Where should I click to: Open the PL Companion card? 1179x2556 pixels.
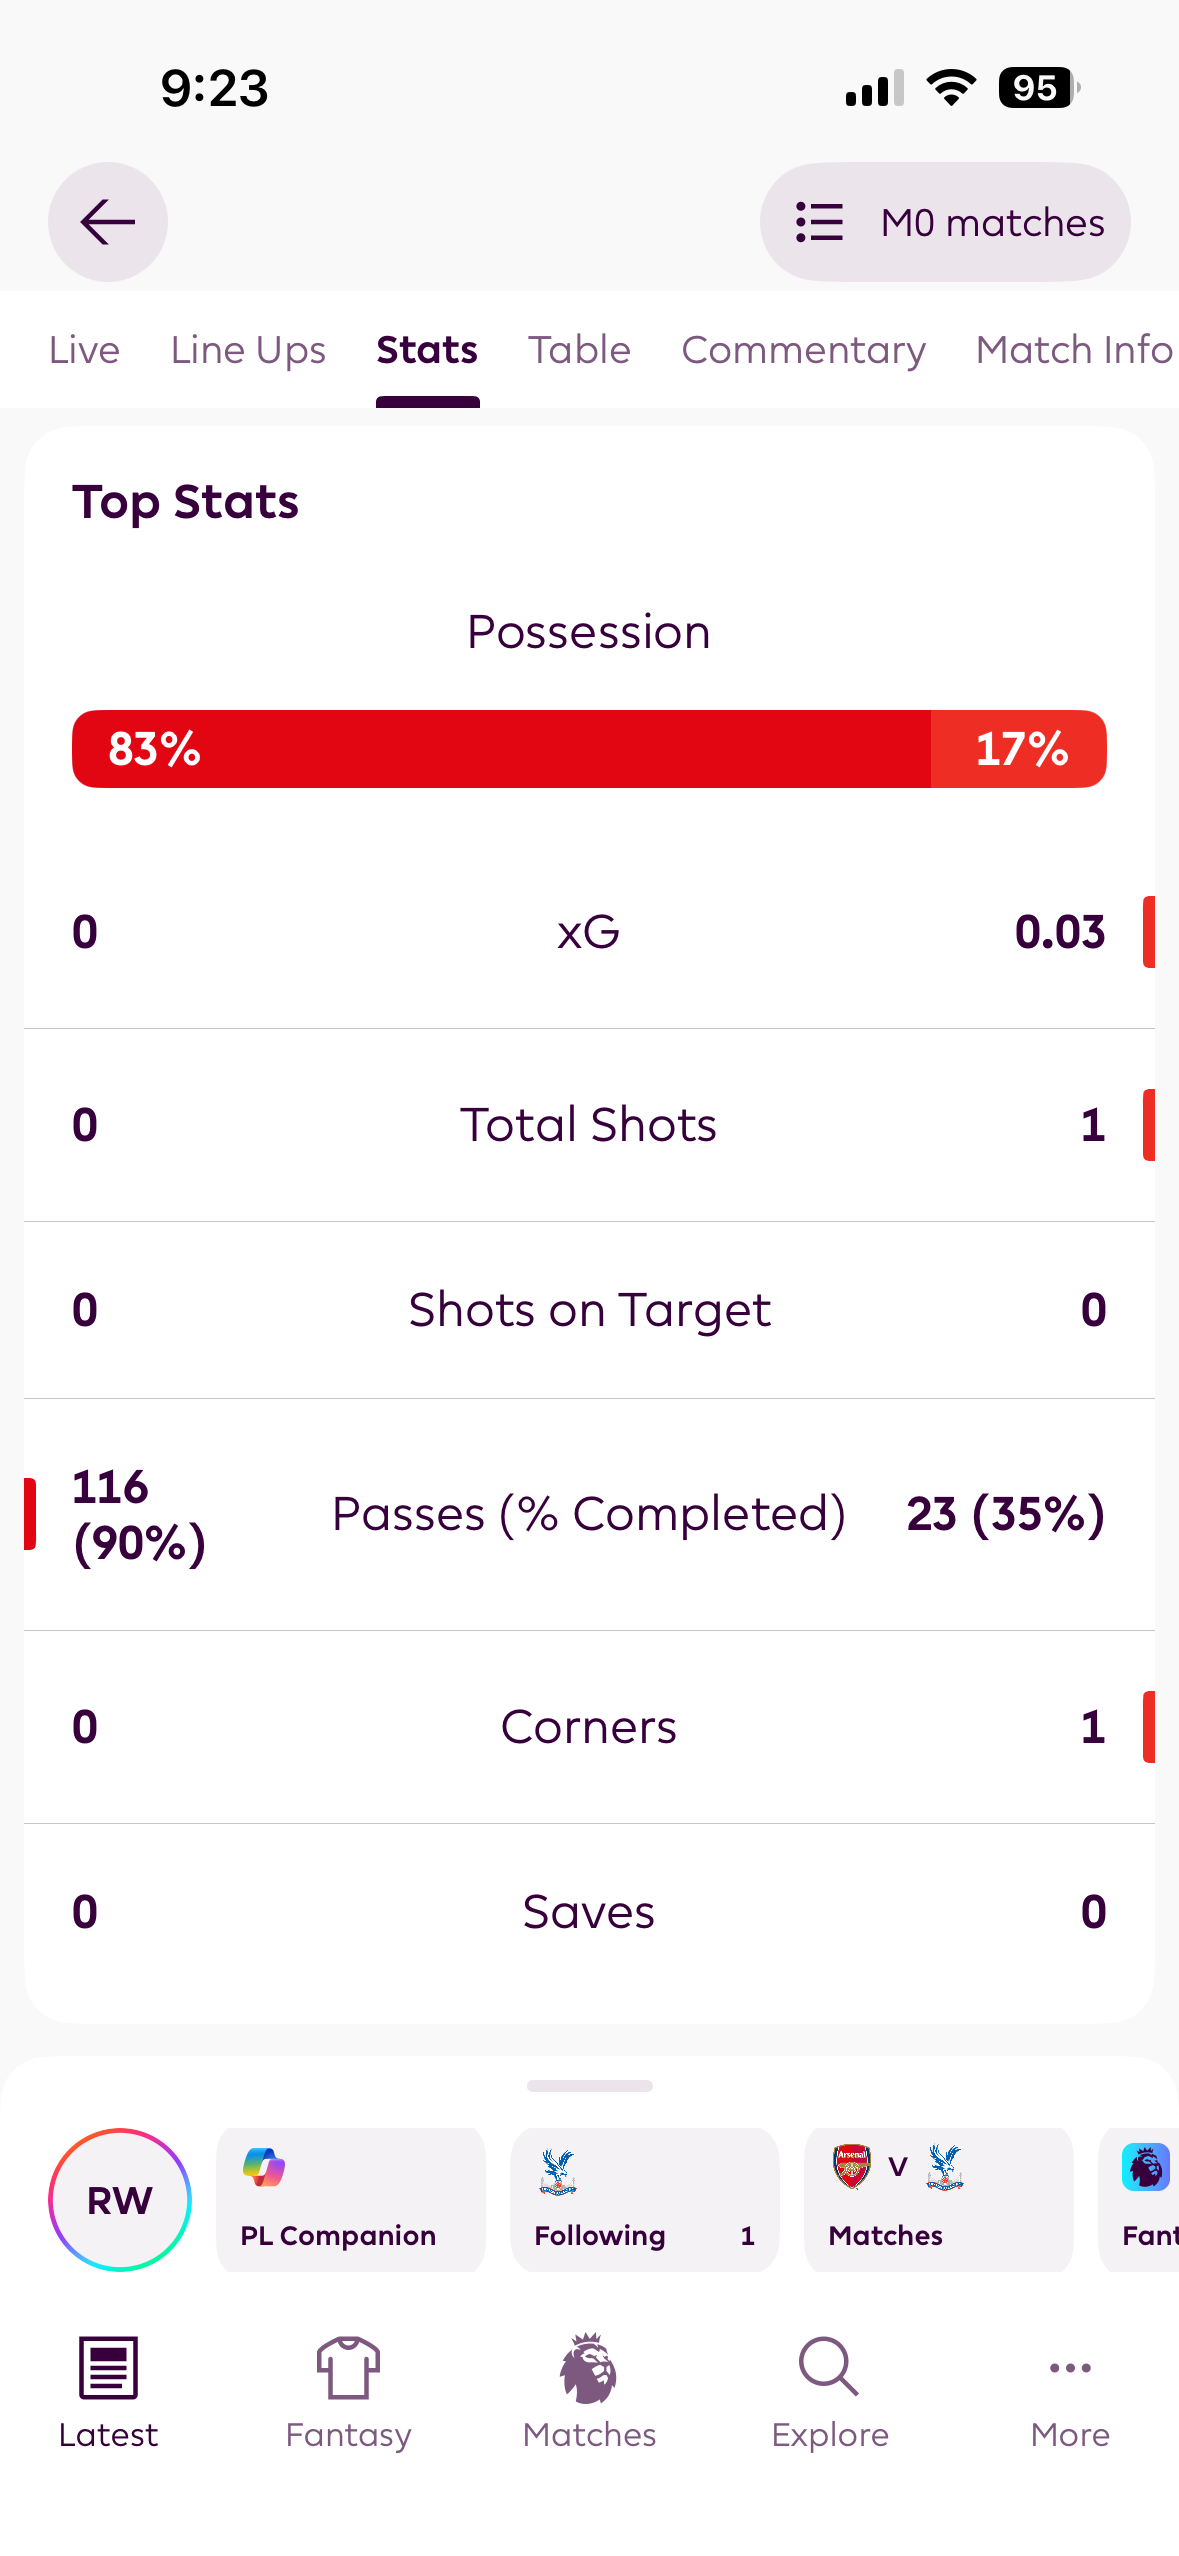click(x=350, y=2199)
